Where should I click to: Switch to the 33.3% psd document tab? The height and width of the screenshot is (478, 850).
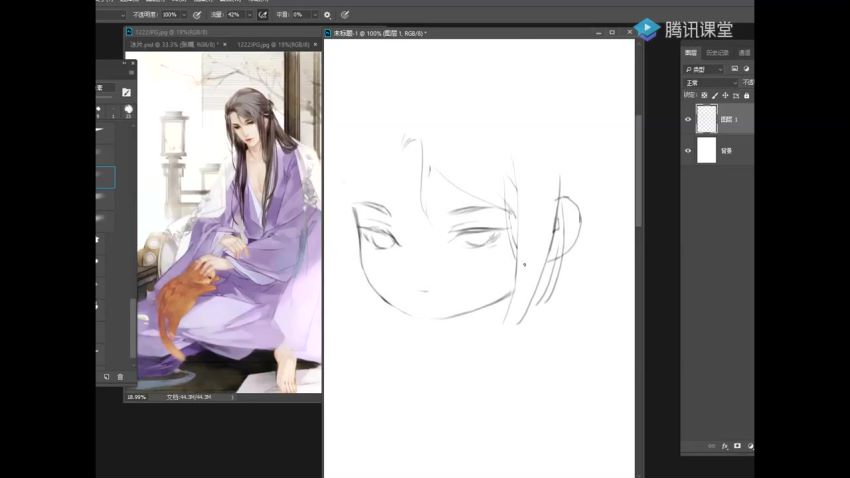(x=175, y=44)
